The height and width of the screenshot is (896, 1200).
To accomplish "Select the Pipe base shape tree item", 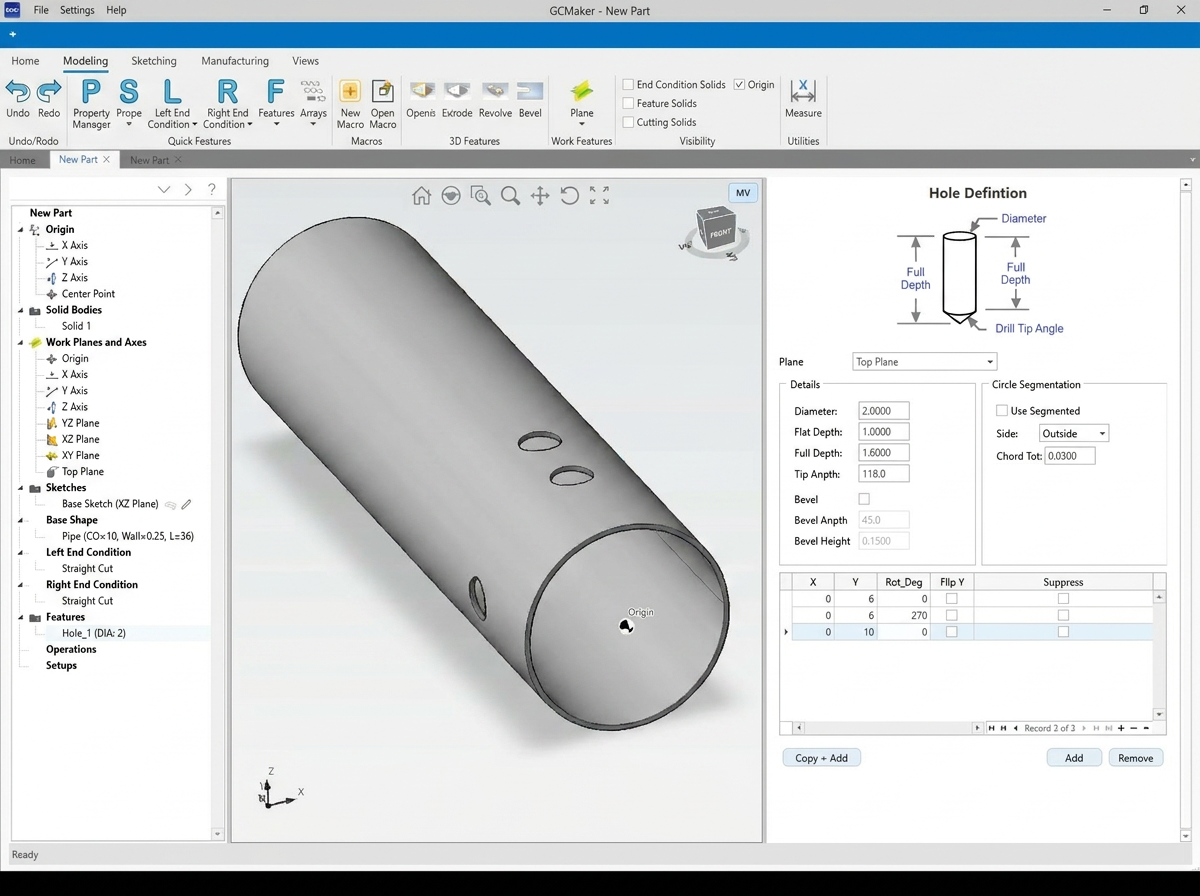I will click(127, 536).
